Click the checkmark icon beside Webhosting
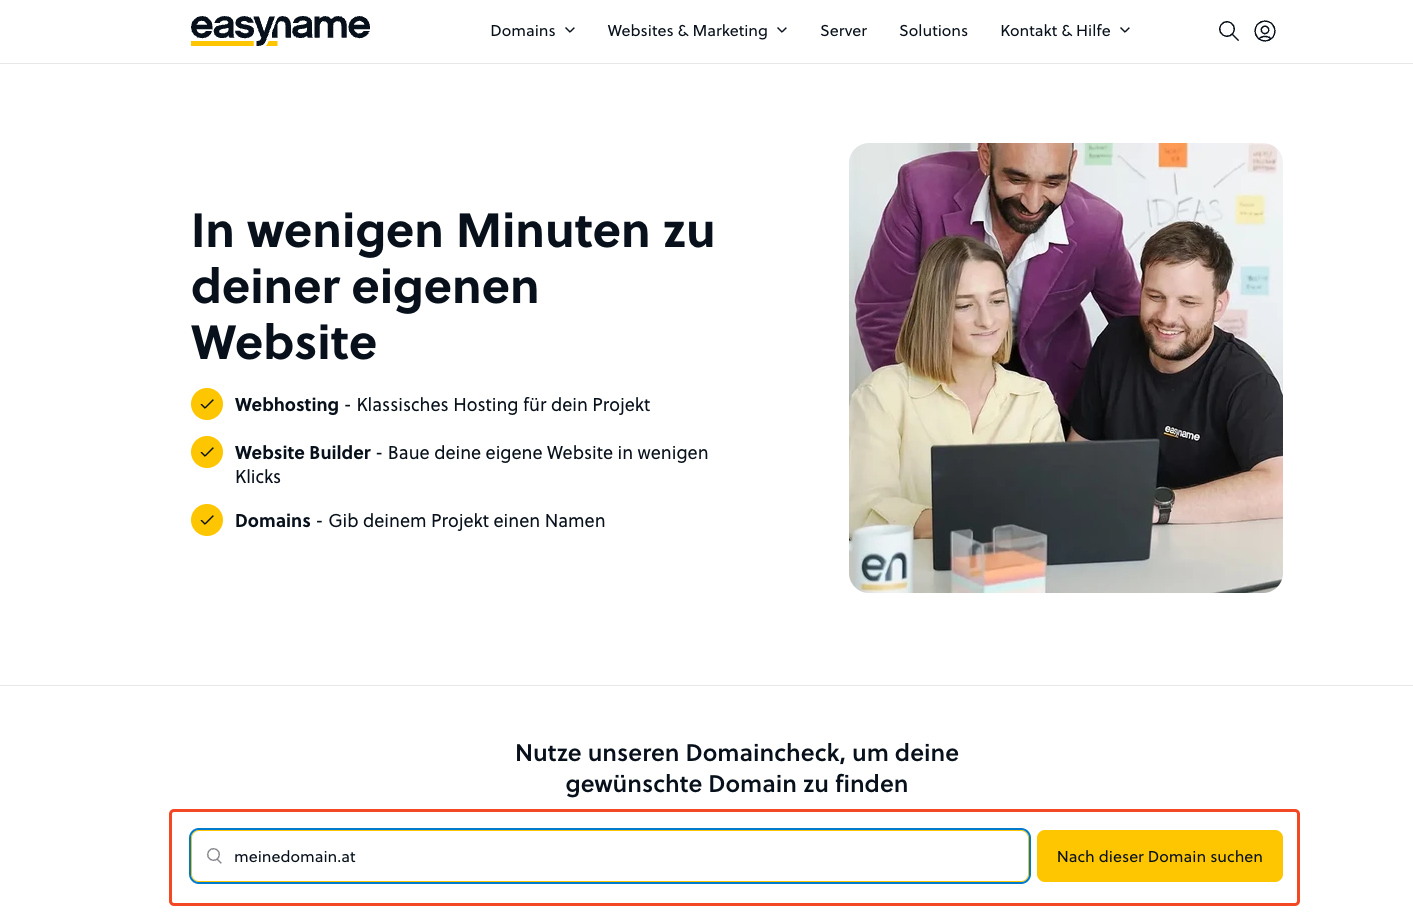 pos(207,404)
